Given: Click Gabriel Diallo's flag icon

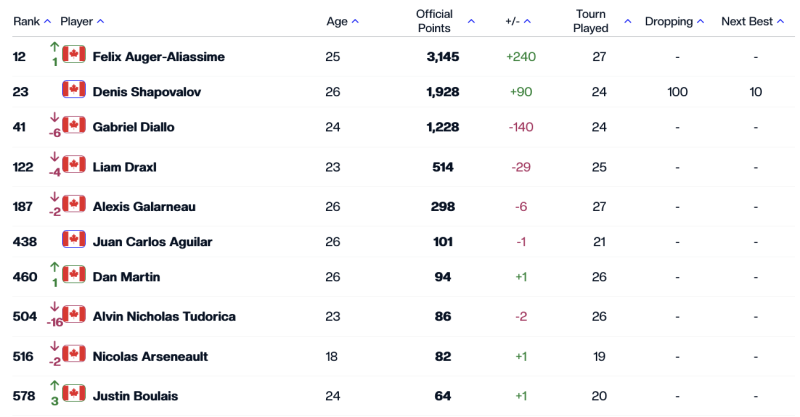Looking at the screenshot, I should (73, 127).
